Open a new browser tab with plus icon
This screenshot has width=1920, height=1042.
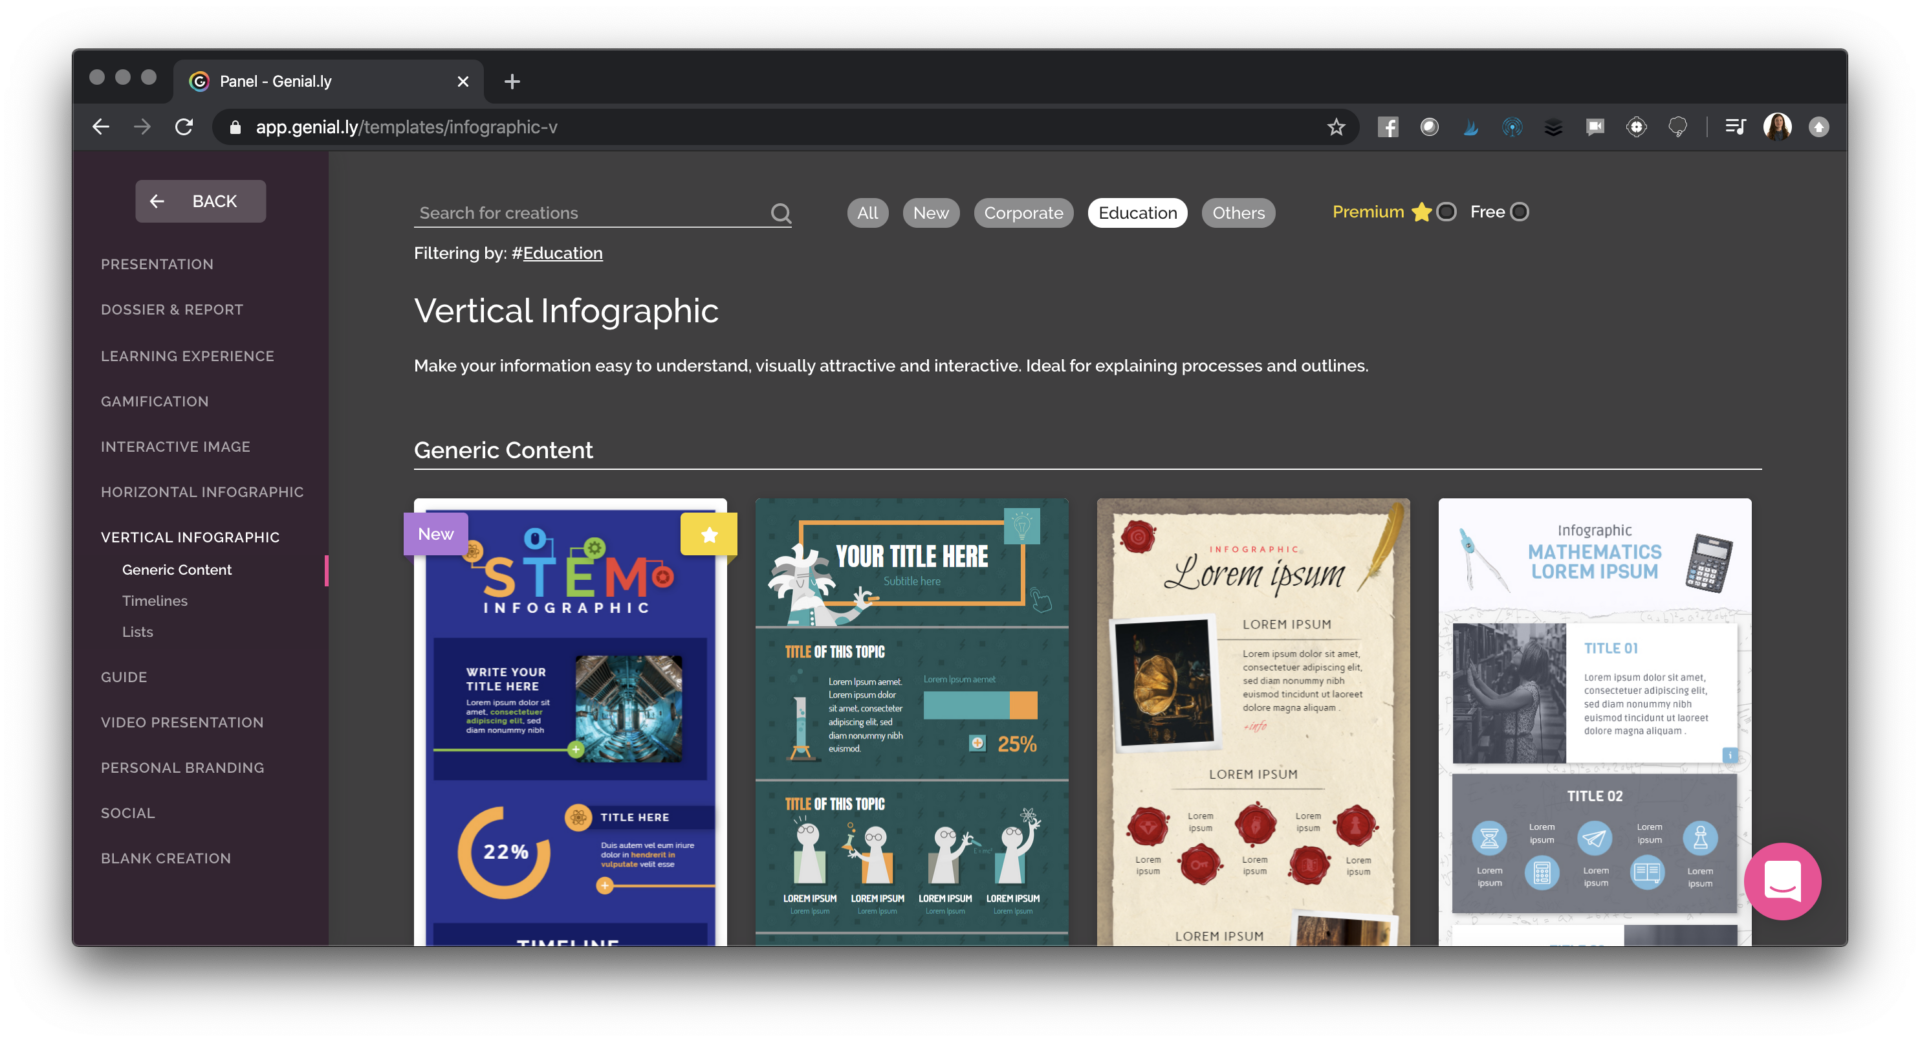(512, 82)
